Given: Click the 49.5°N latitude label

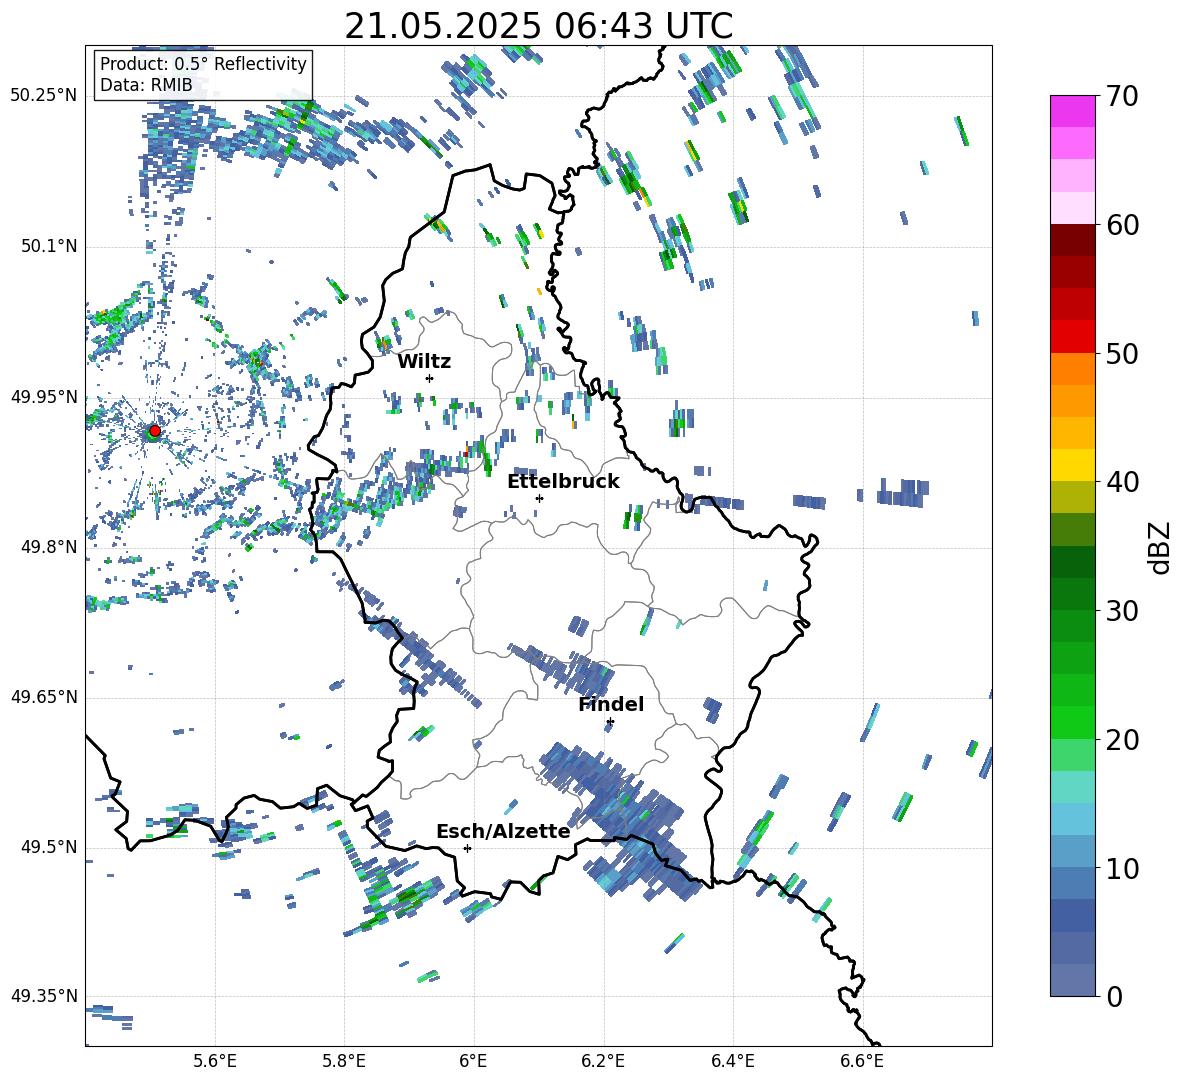Looking at the screenshot, I should 48,847.
